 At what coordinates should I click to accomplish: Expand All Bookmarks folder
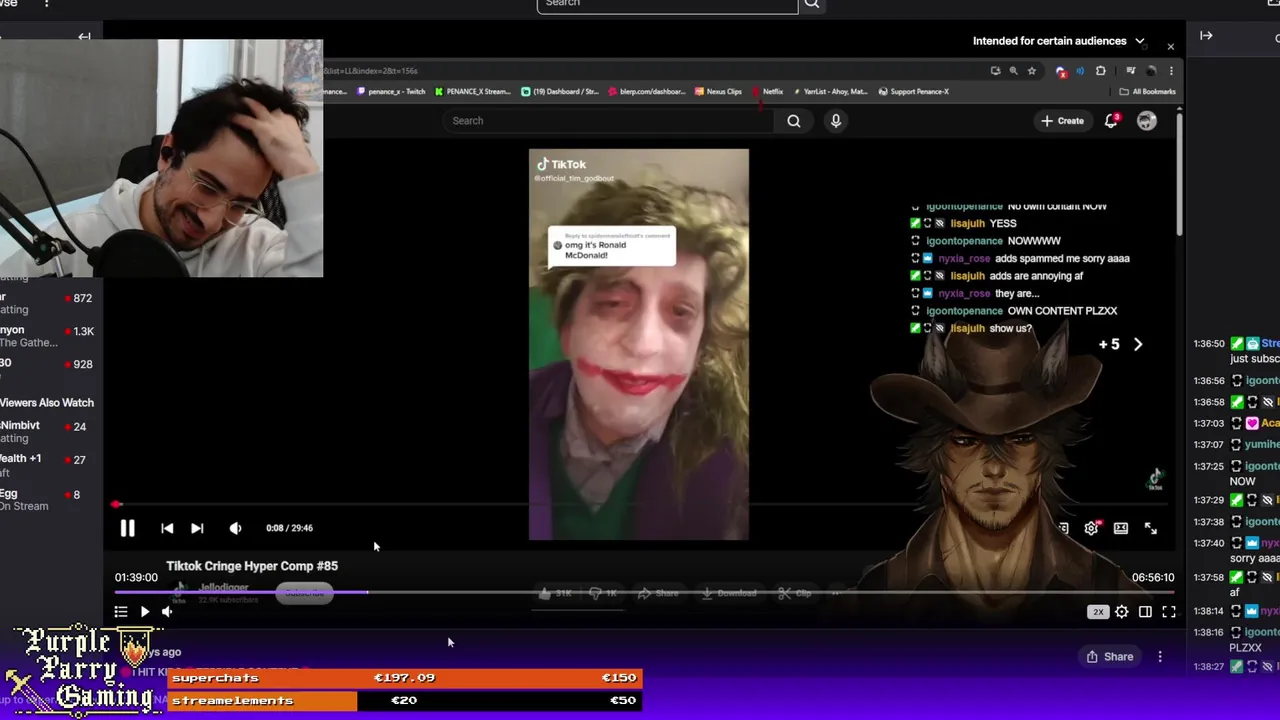tap(1147, 91)
